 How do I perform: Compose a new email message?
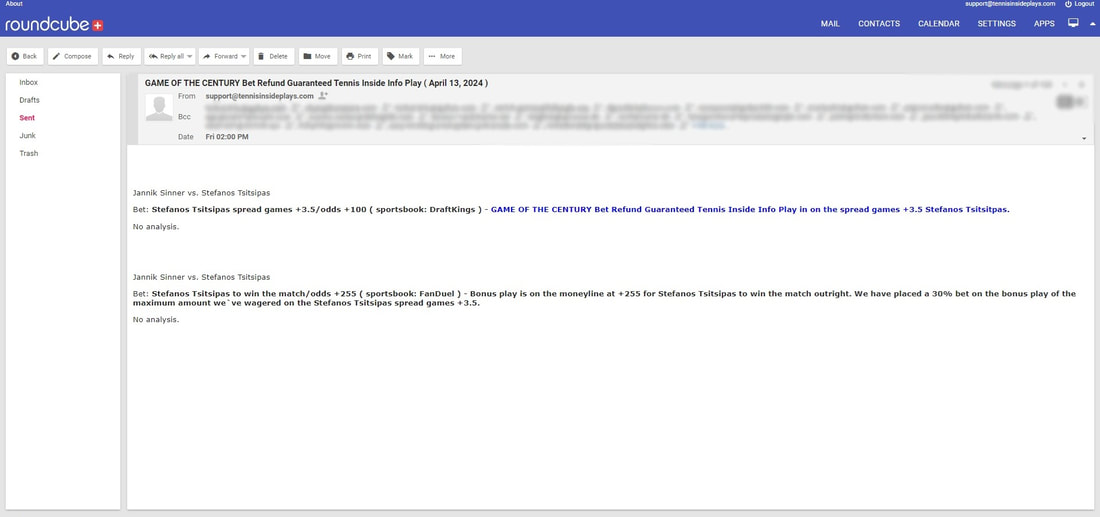pyautogui.click(x=73, y=56)
